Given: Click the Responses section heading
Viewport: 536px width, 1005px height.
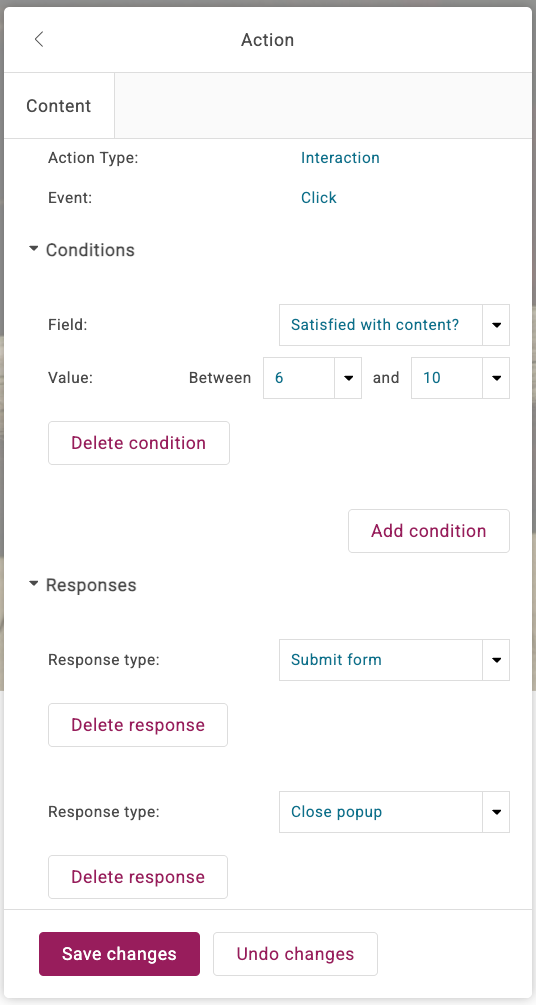Looking at the screenshot, I should tap(91, 585).
